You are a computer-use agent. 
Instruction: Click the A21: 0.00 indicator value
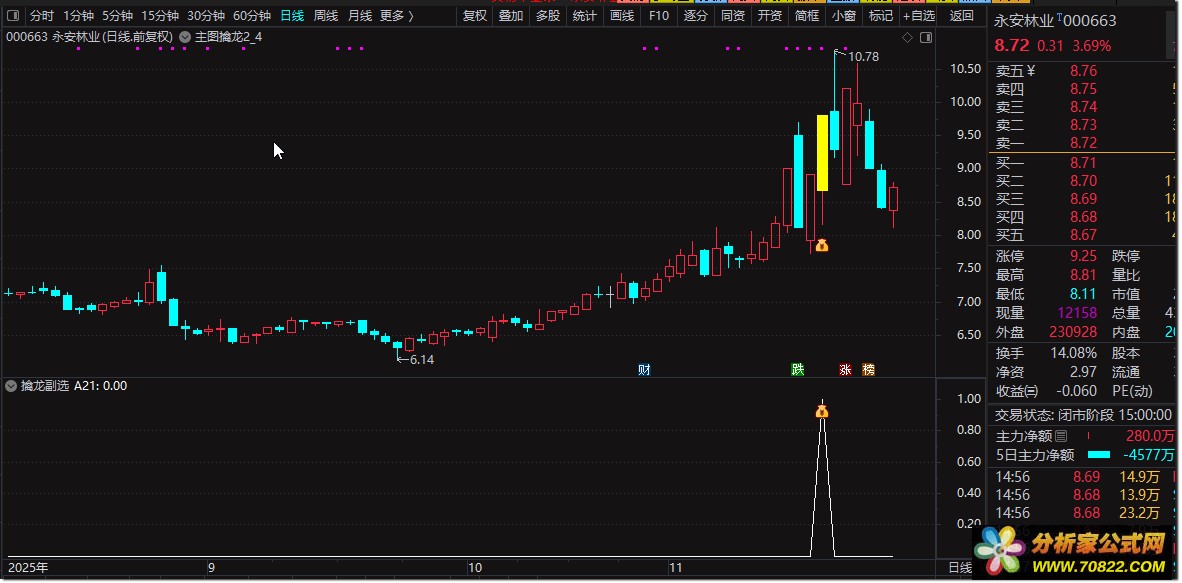click(x=100, y=385)
